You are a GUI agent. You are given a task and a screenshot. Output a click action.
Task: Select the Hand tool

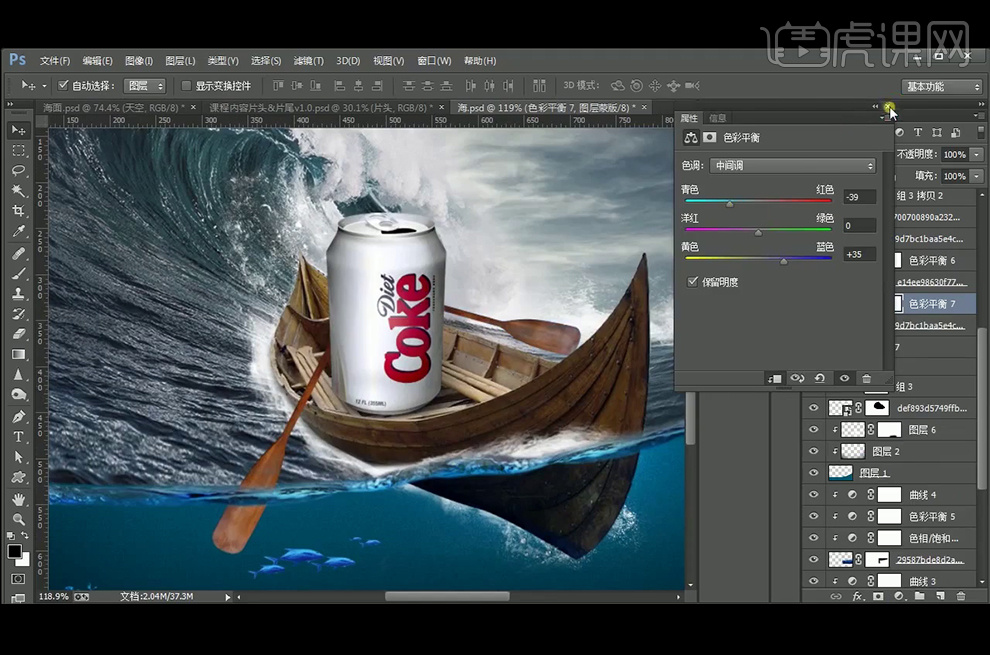(x=18, y=499)
